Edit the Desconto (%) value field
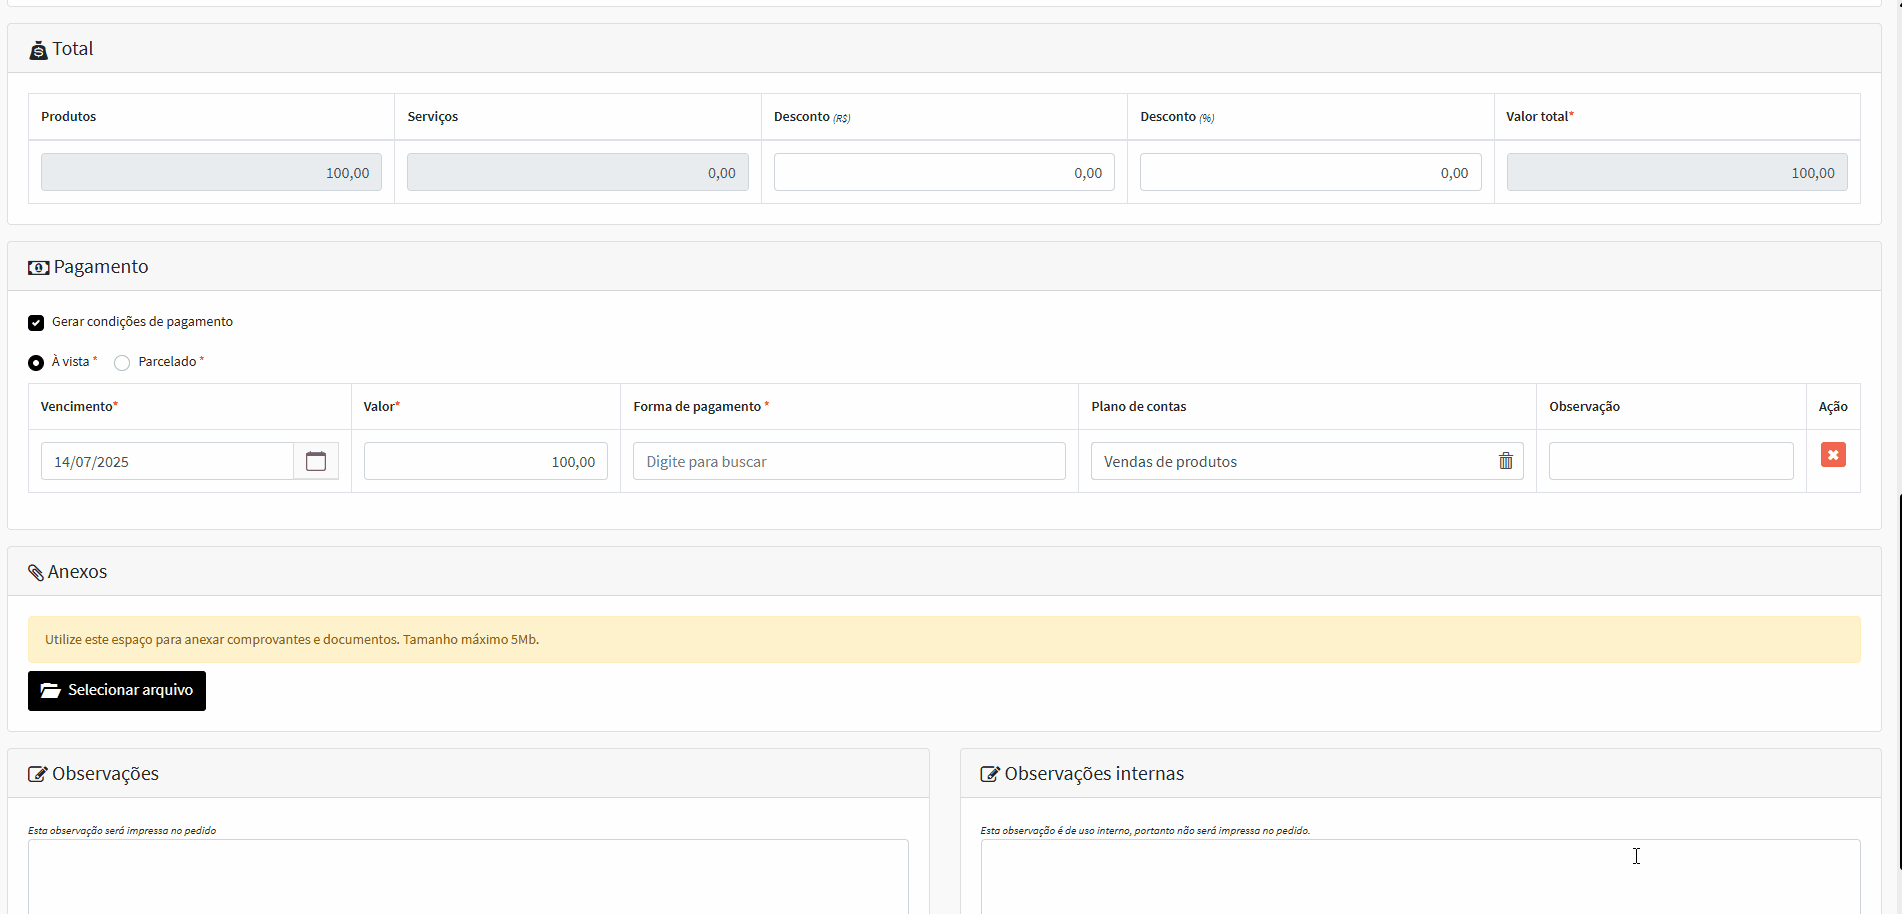Viewport: 1902px width, 914px height. 1309,172
